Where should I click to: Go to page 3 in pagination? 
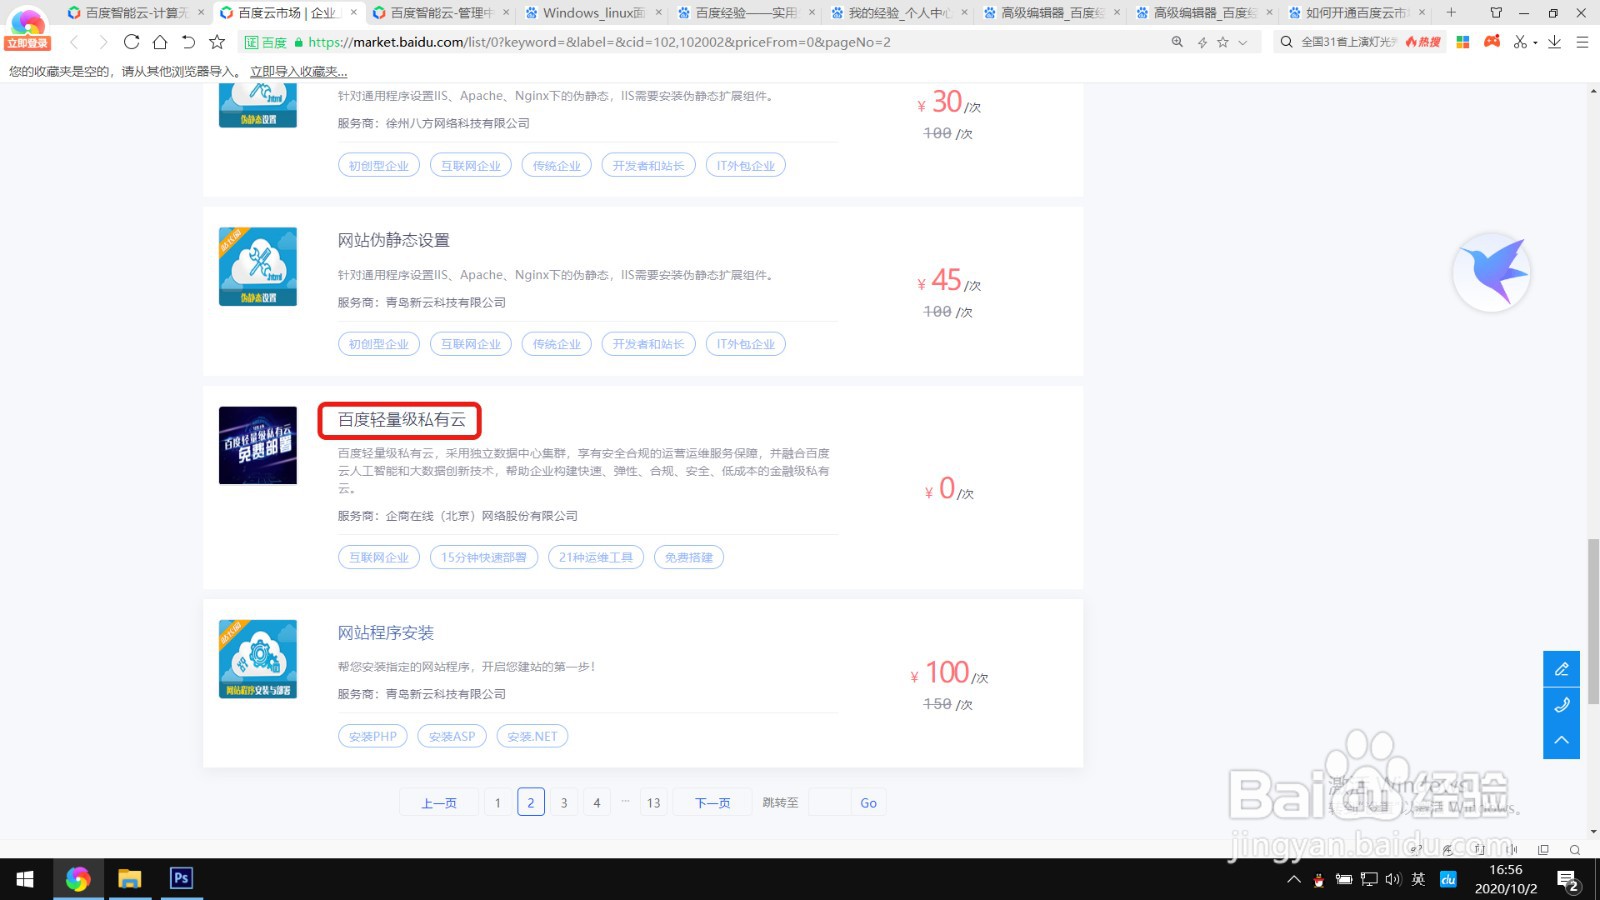[564, 802]
